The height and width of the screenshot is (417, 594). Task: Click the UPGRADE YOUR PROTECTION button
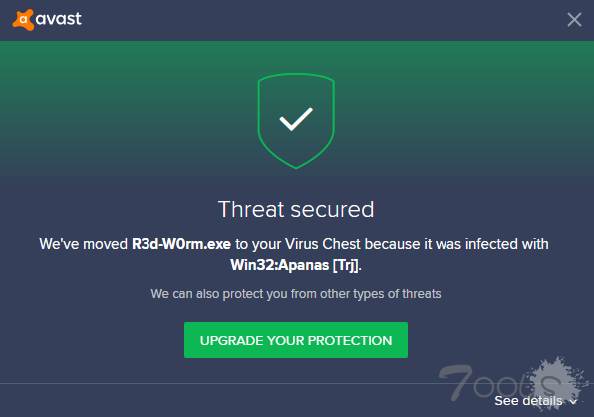tap(296, 340)
